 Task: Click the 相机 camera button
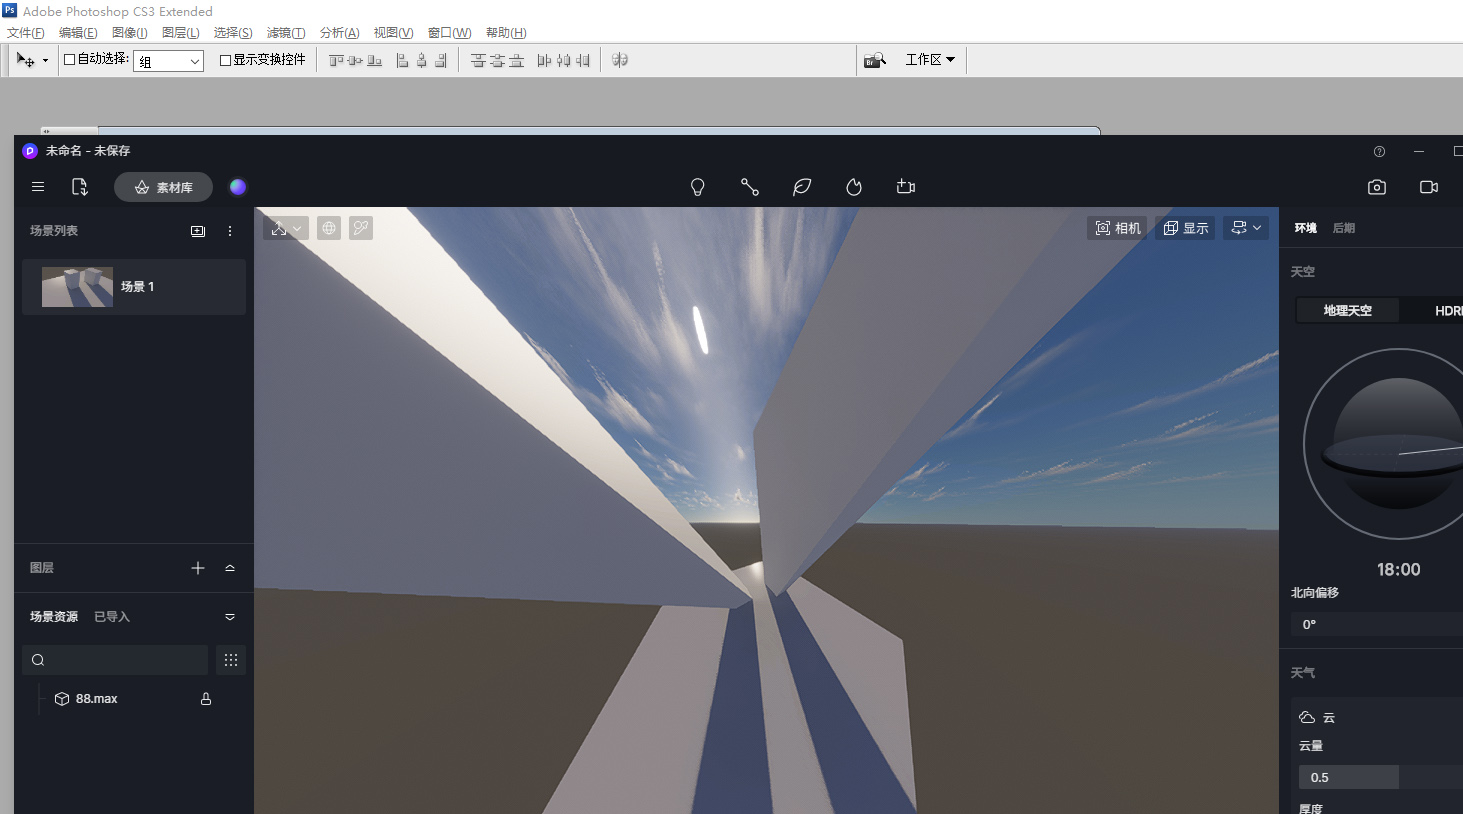(x=1117, y=228)
